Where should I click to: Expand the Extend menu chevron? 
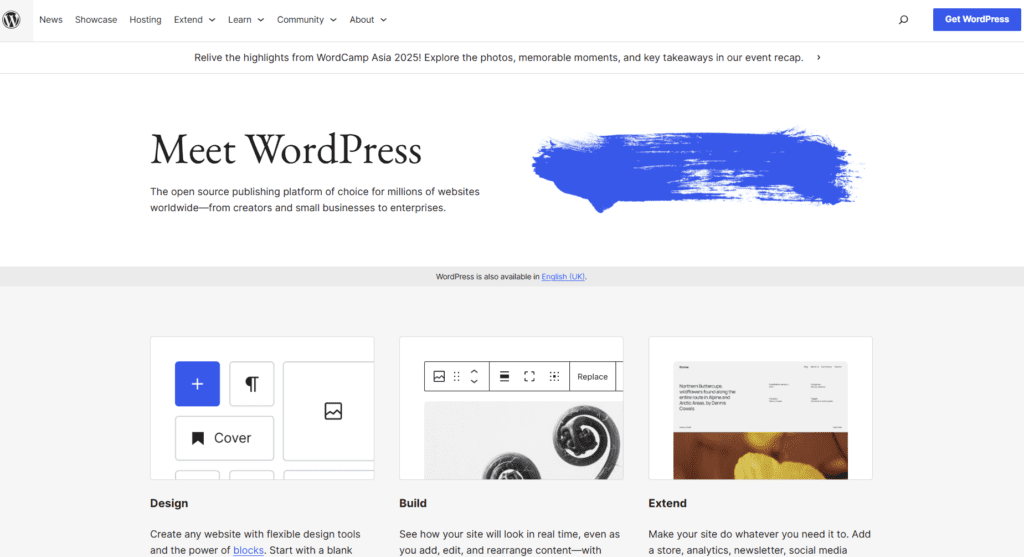click(x=212, y=20)
